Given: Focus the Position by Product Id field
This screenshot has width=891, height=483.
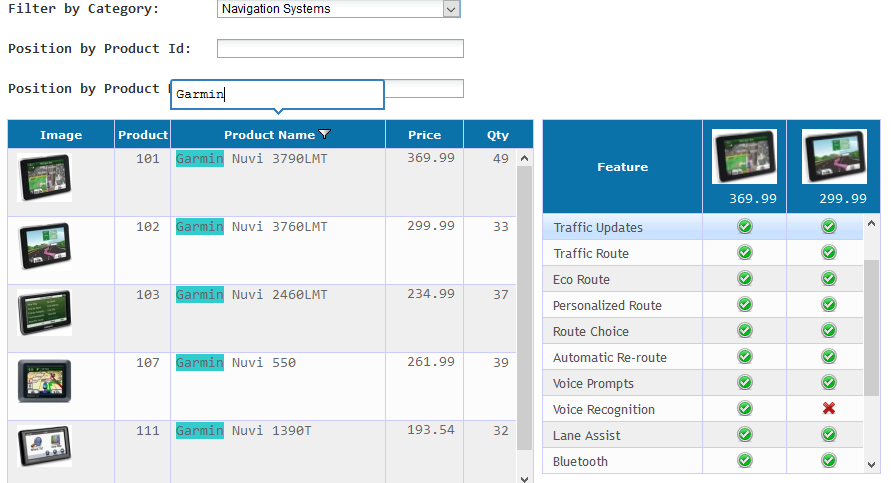Looking at the screenshot, I should 340,49.
